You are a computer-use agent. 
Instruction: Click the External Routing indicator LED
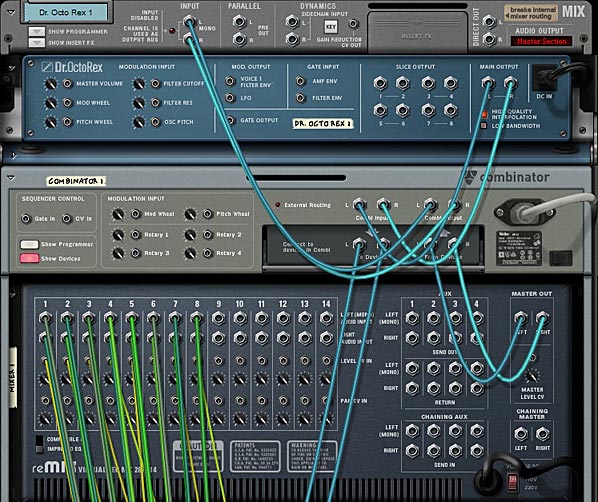point(278,205)
